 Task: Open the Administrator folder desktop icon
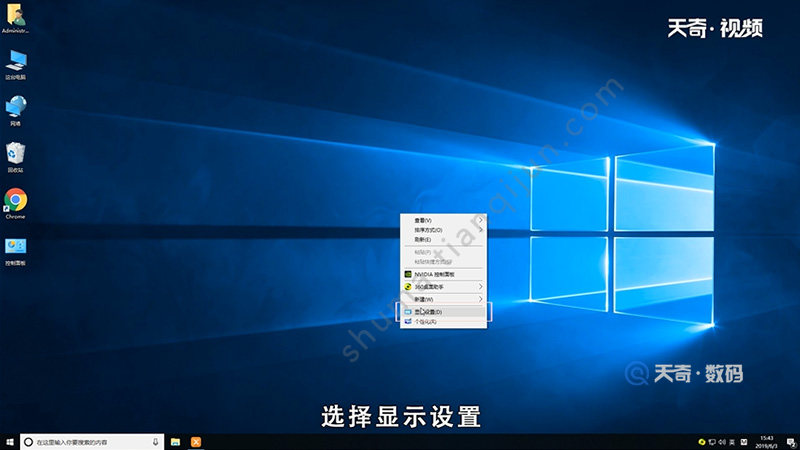15,18
